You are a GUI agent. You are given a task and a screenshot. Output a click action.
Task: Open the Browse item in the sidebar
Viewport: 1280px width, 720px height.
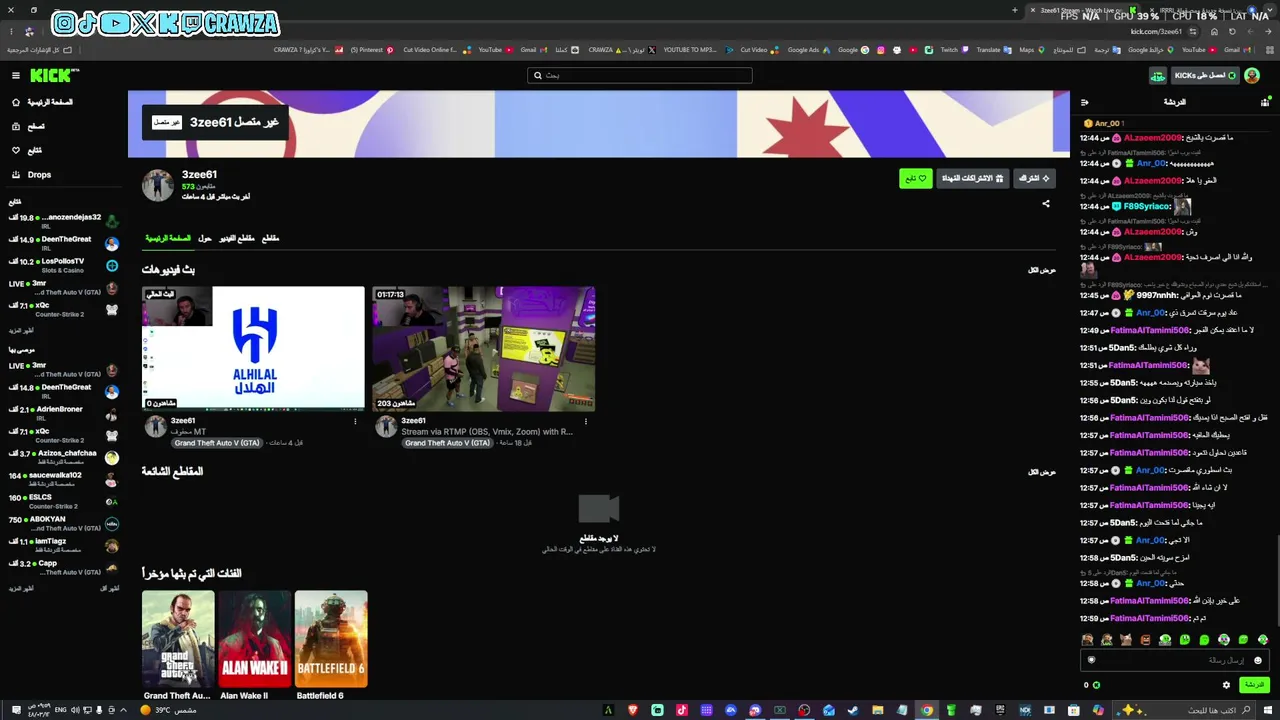pos(28,127)
